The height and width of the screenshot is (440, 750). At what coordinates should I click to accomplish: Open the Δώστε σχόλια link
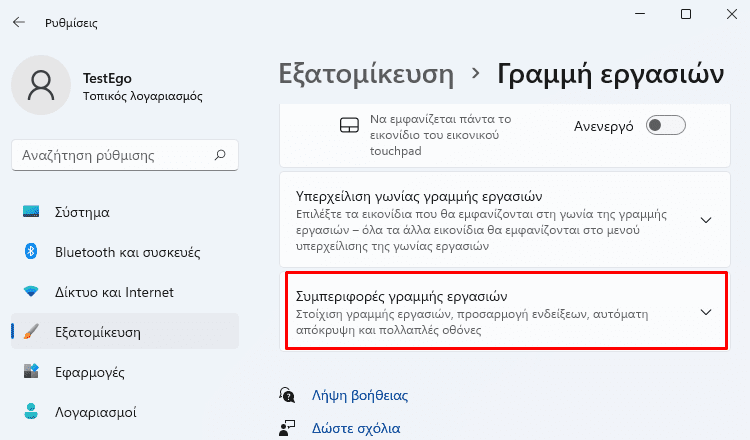(356, 428)
